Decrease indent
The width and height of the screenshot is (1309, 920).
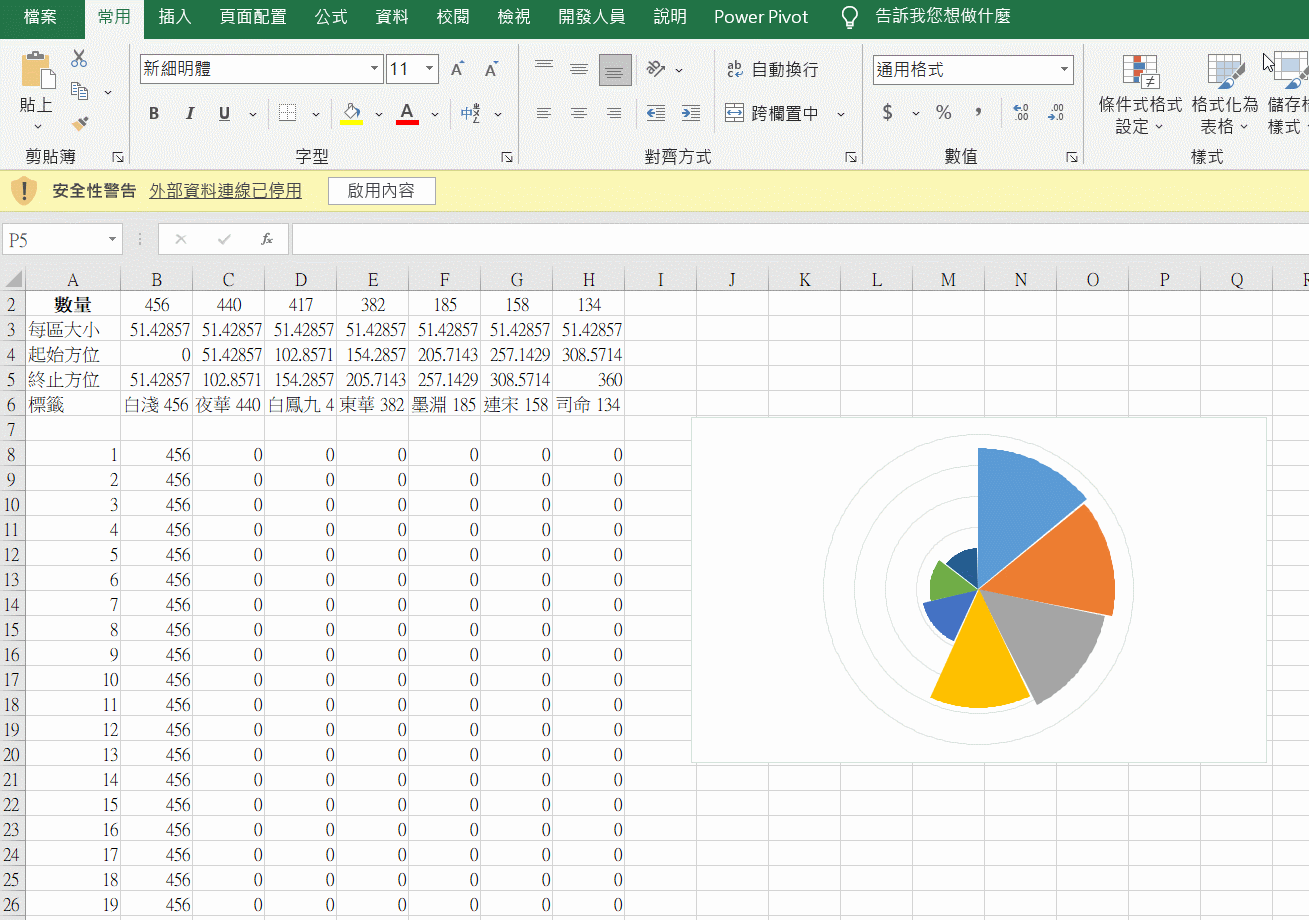656,114
